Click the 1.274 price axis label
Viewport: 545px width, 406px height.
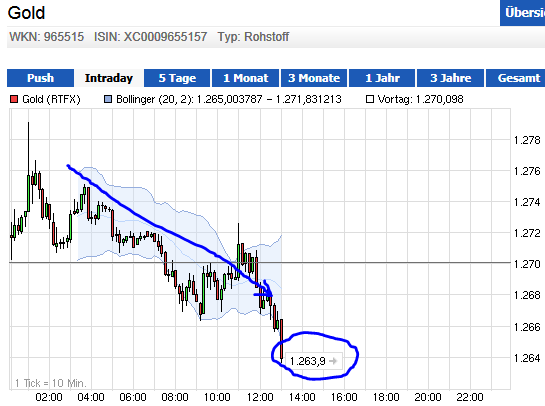coord(527,202)
